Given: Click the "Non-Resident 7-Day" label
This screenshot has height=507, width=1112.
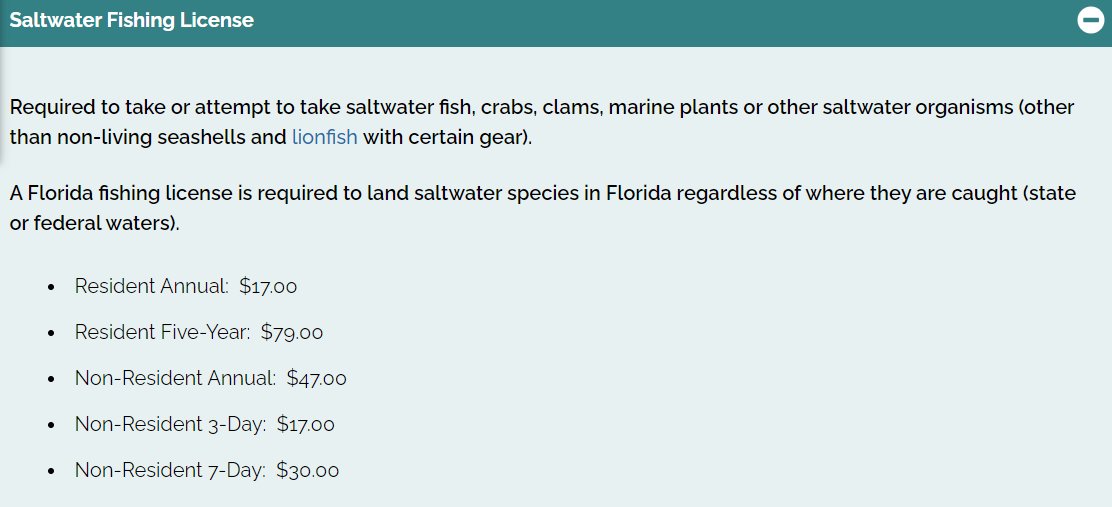Looking at the screenshot, I should [170, 470].
